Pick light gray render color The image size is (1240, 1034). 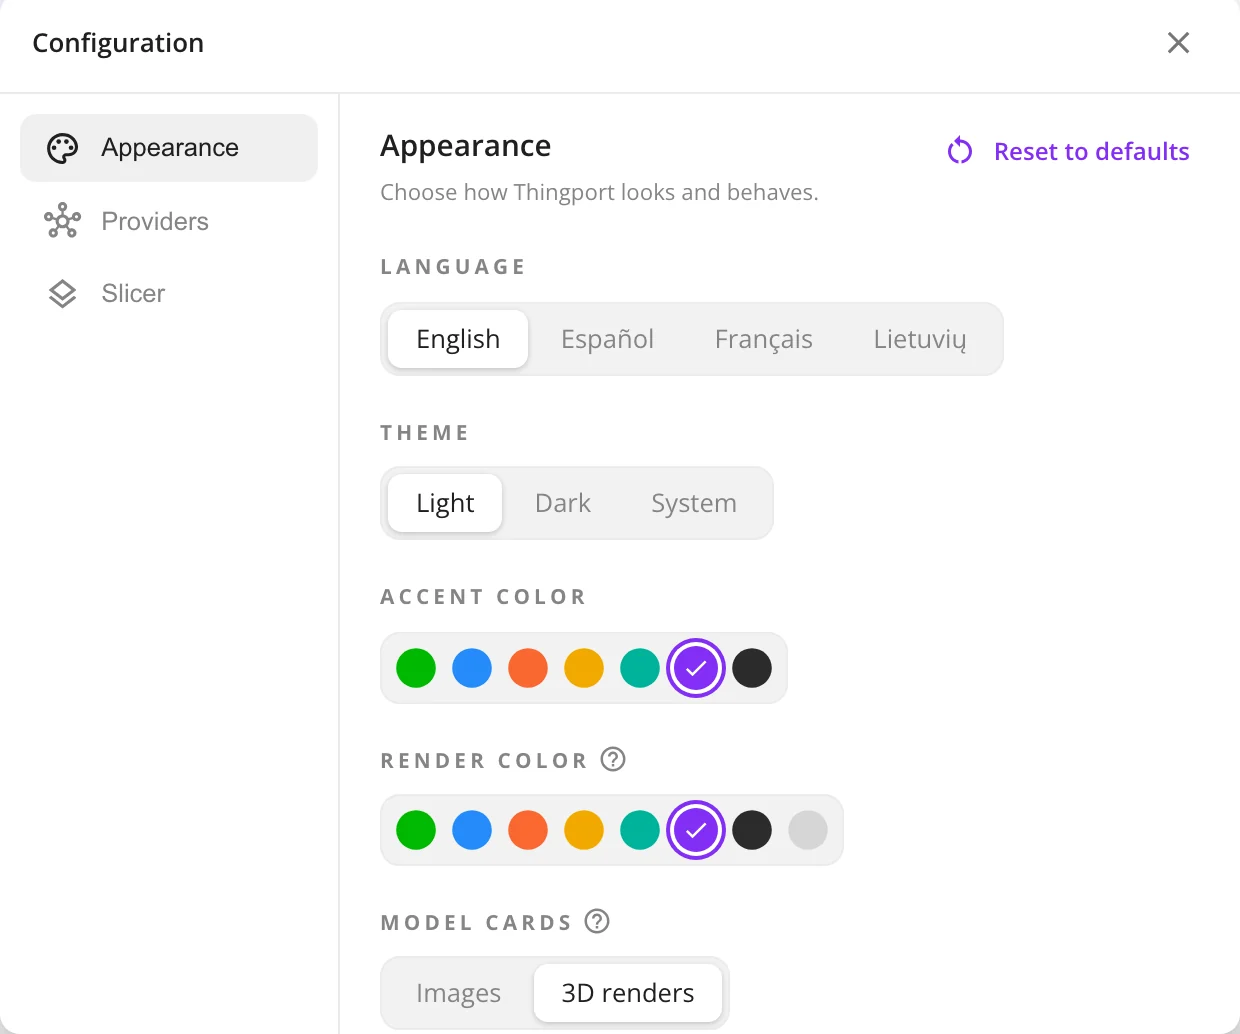pos(808,830)
